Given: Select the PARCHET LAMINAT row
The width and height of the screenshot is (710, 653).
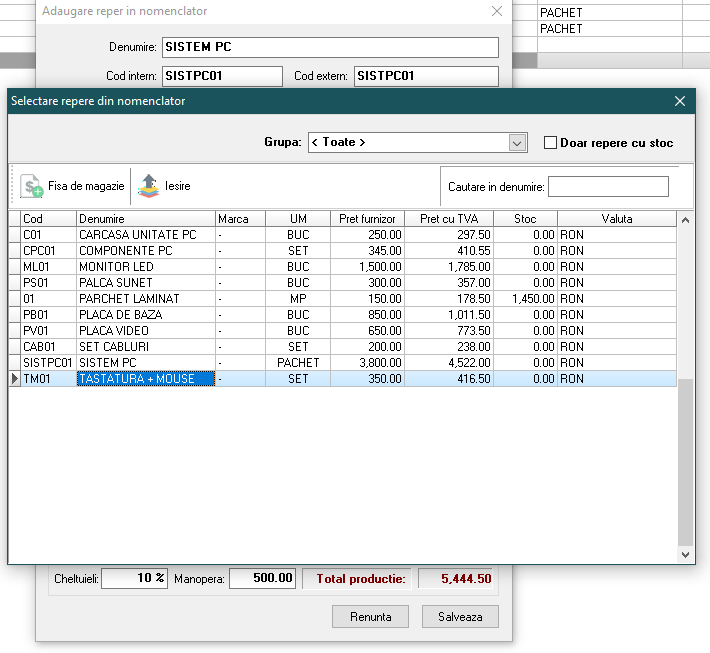Looking at the screenshot, I should [x=146, y=299].
